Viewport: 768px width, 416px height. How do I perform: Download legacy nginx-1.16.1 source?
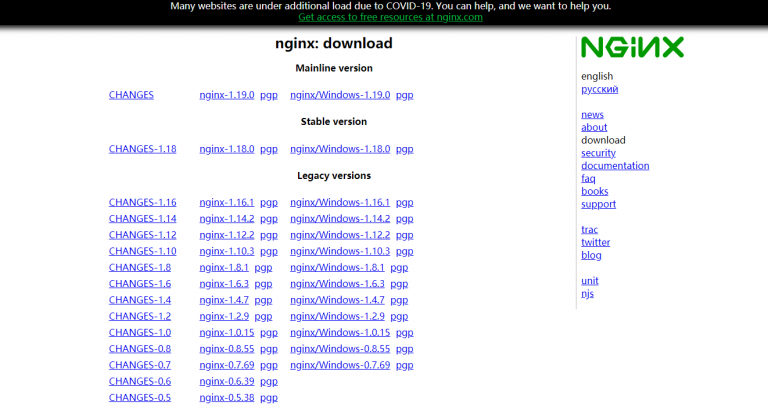click(x=227, y=203)
